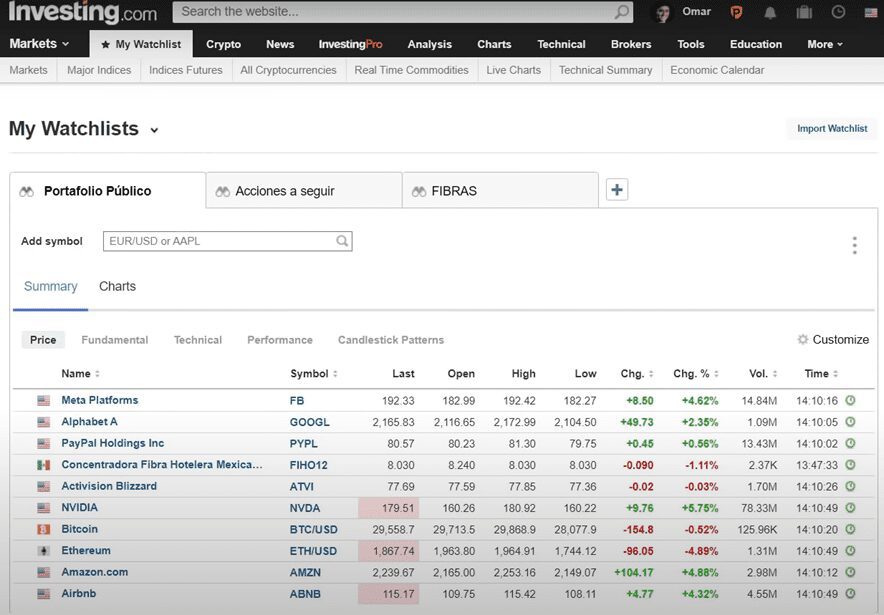Click the Customize gear icon

click(803, 340)
